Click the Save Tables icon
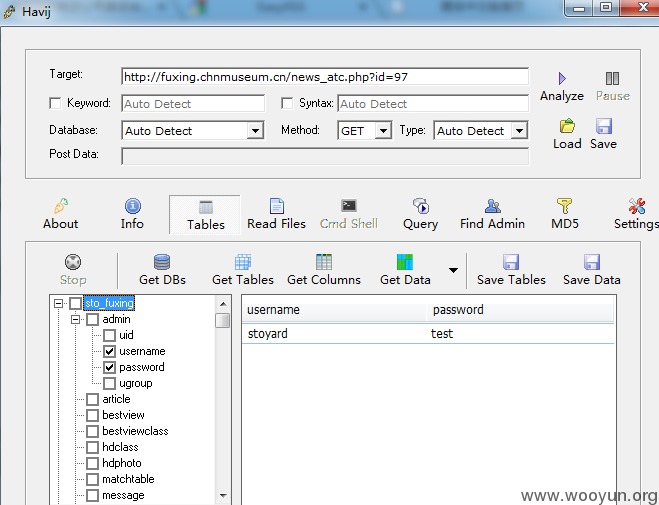Viewport: 659px width, 505px height. point(511,262)
